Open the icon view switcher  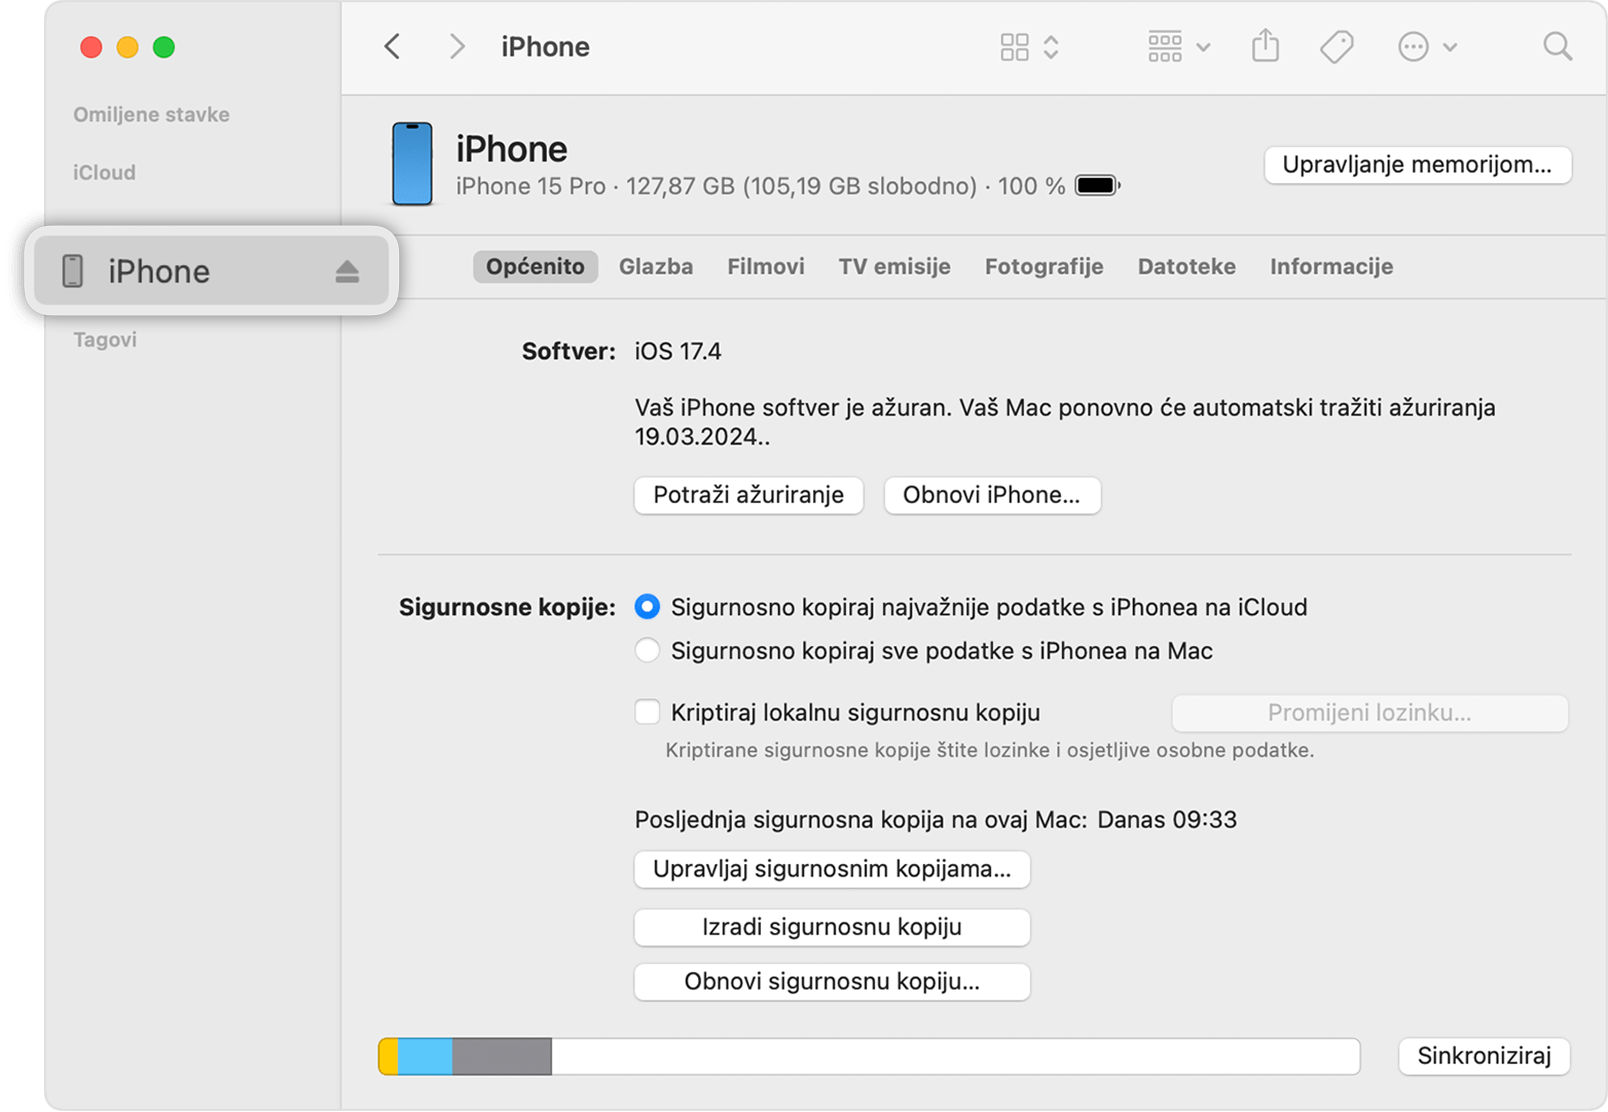[x=1029, y=47]
